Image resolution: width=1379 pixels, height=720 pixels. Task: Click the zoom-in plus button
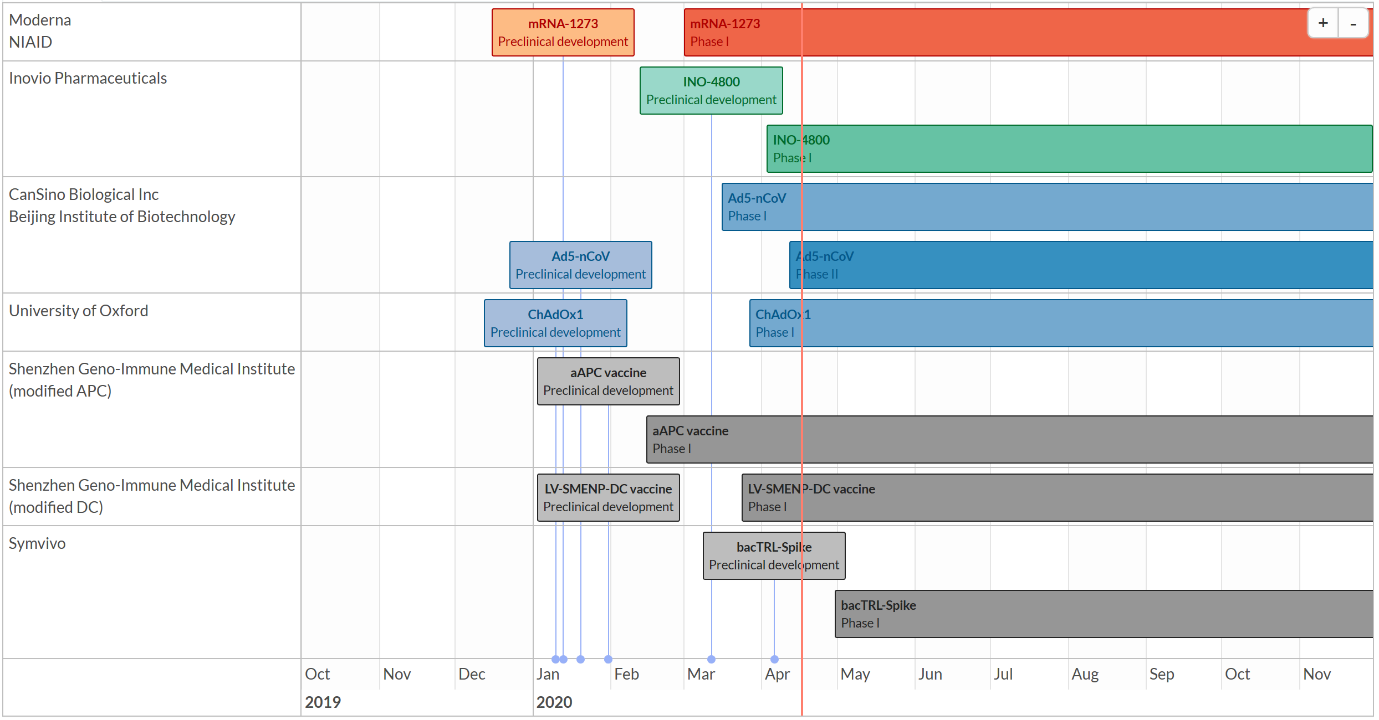click(x=1322, y=22)
